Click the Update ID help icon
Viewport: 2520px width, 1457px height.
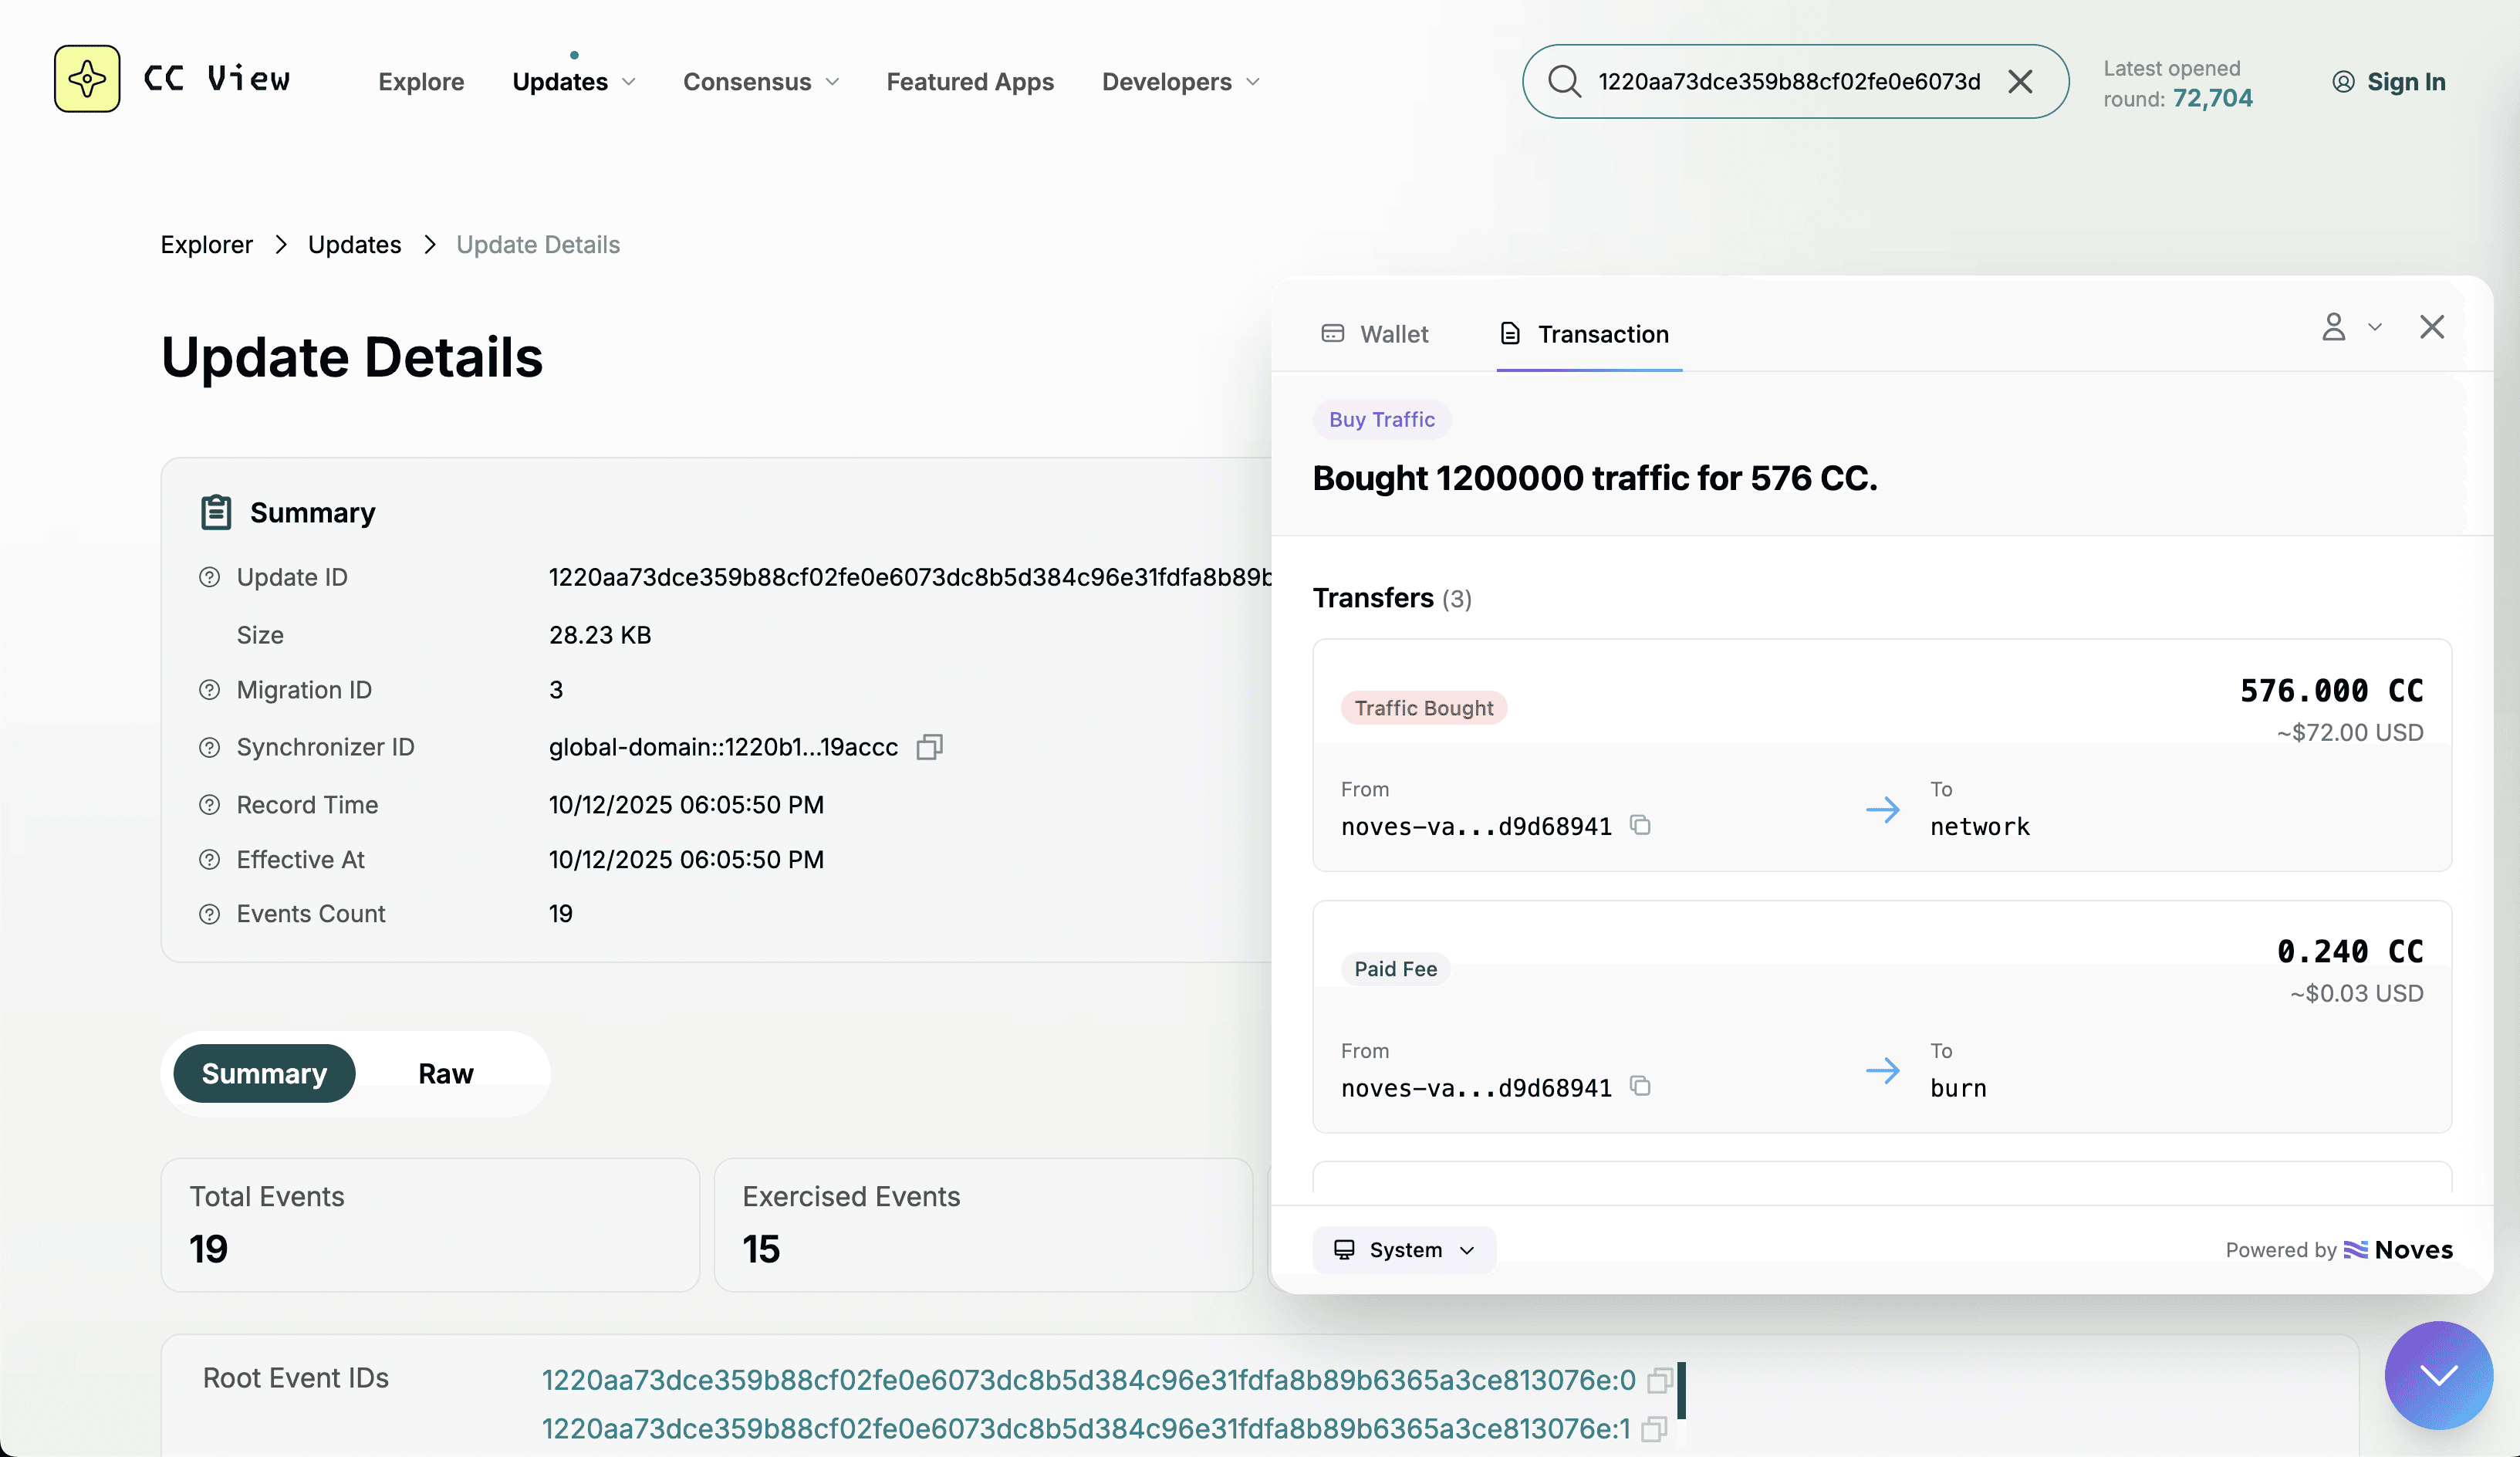(x=209, y=577)
